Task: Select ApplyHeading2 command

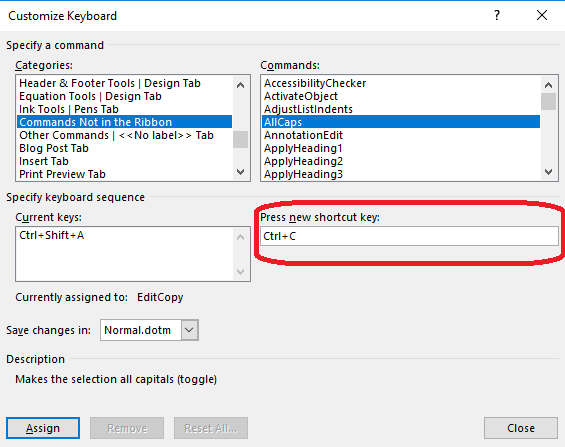Action: 401,161
